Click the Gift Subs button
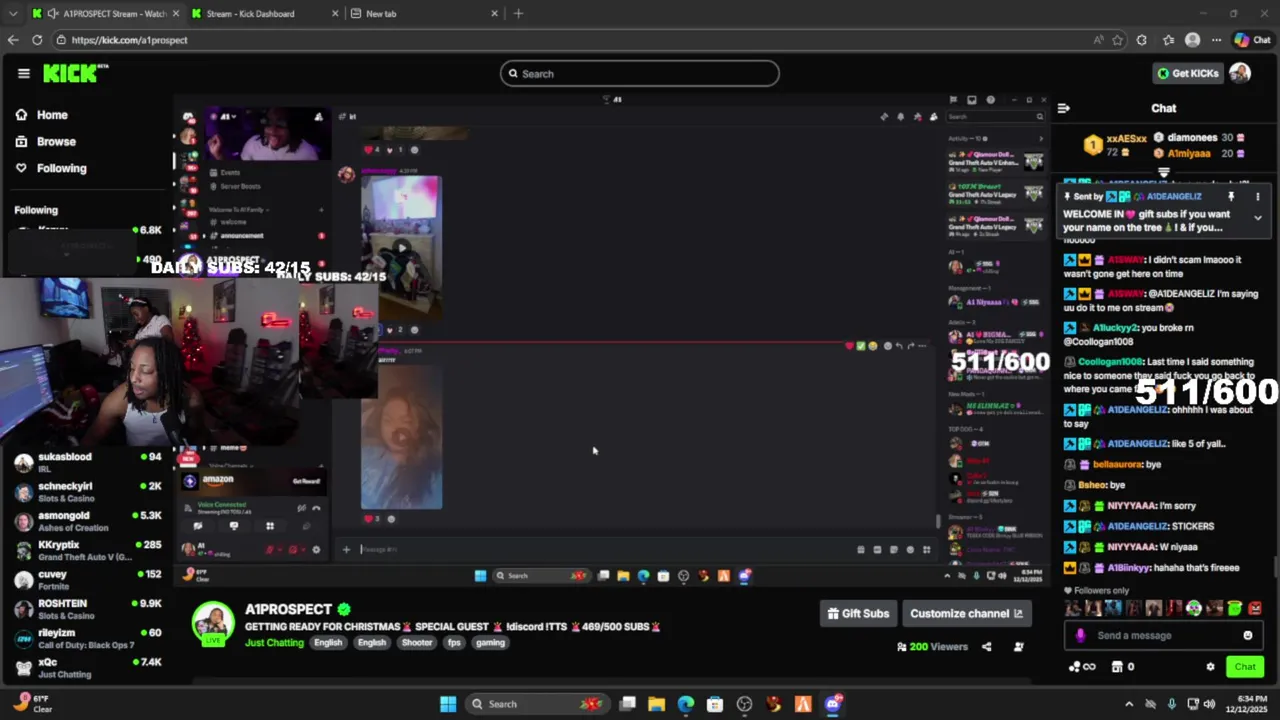The image size is (1280, 720). click(858, 614)
